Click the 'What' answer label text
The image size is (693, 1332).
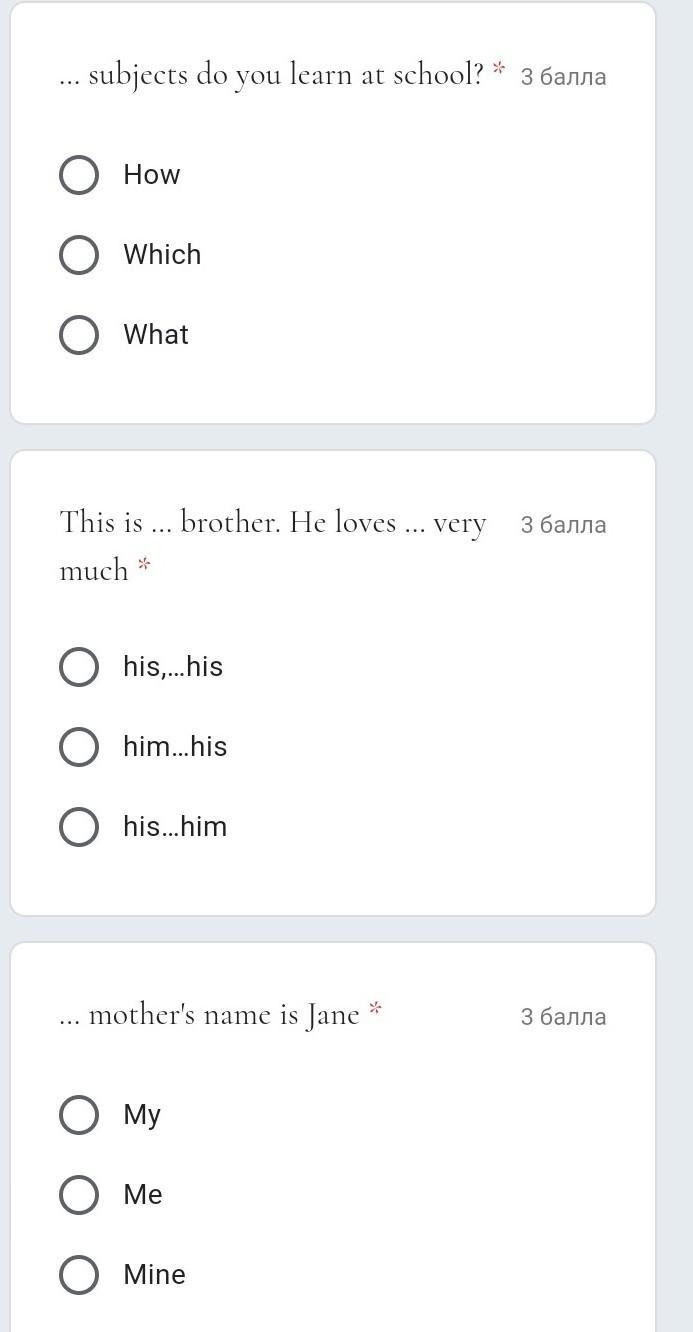156,335
